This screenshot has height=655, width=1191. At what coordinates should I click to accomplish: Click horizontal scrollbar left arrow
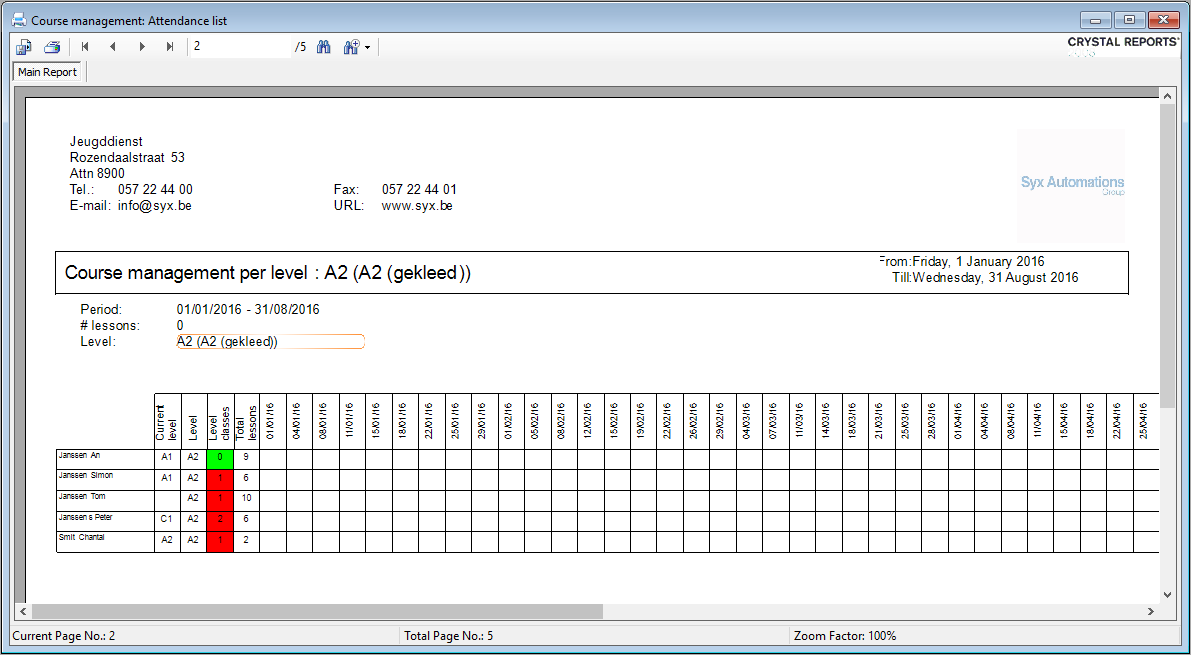coord(22,611)
